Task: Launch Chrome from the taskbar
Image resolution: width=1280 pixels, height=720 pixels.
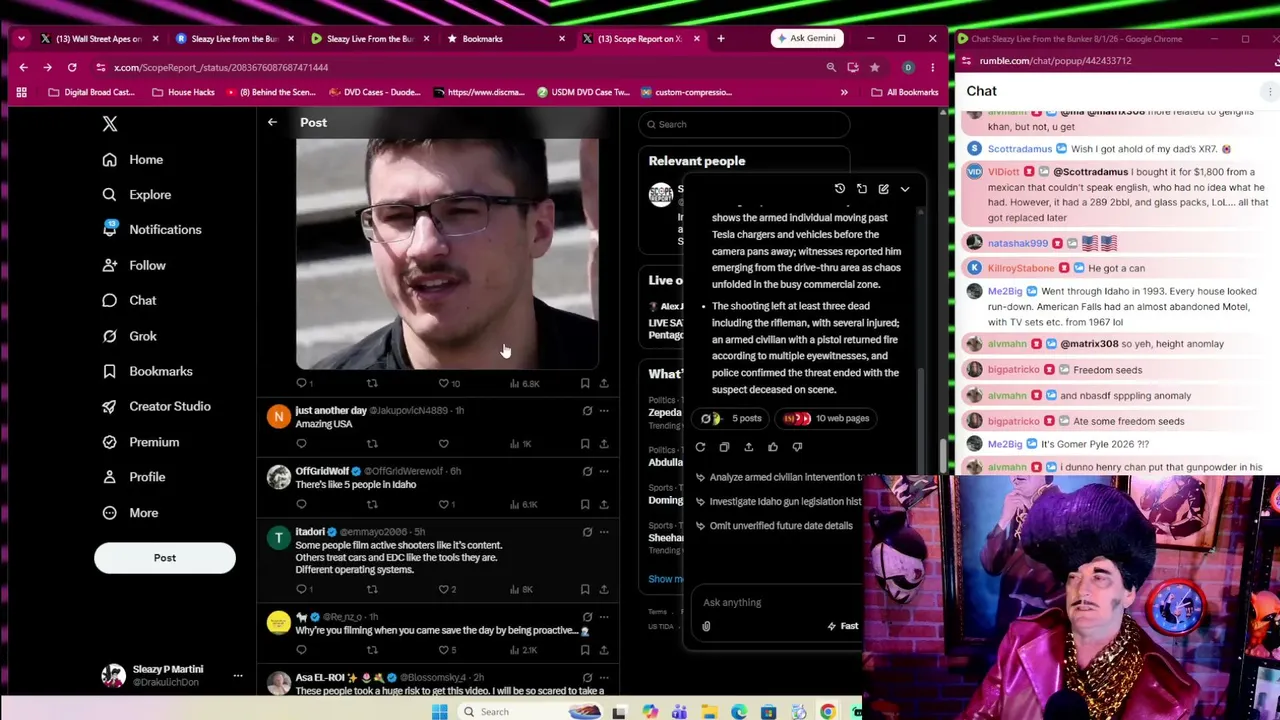Action: click(x=828, y=712)
